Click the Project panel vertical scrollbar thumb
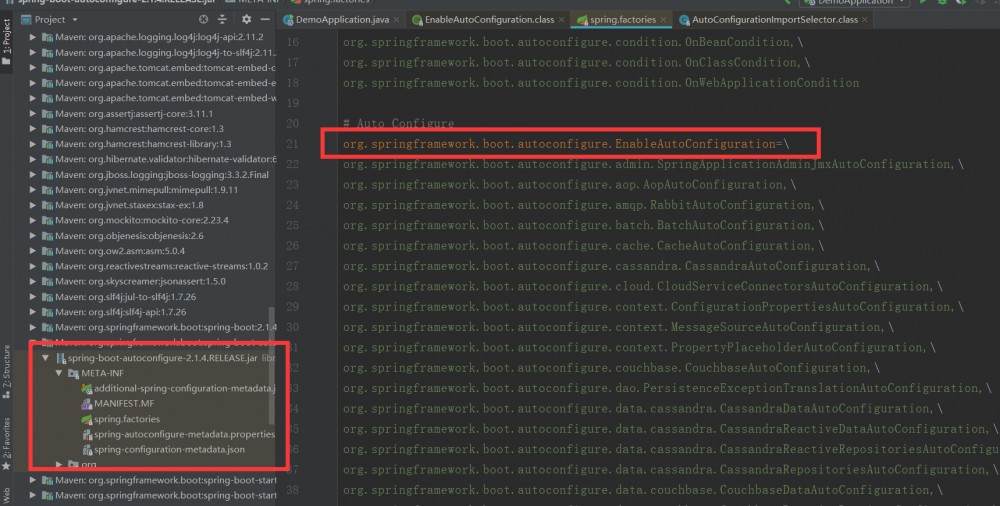The height and width of the screenshot is (506, 1000). click(272, 366)
